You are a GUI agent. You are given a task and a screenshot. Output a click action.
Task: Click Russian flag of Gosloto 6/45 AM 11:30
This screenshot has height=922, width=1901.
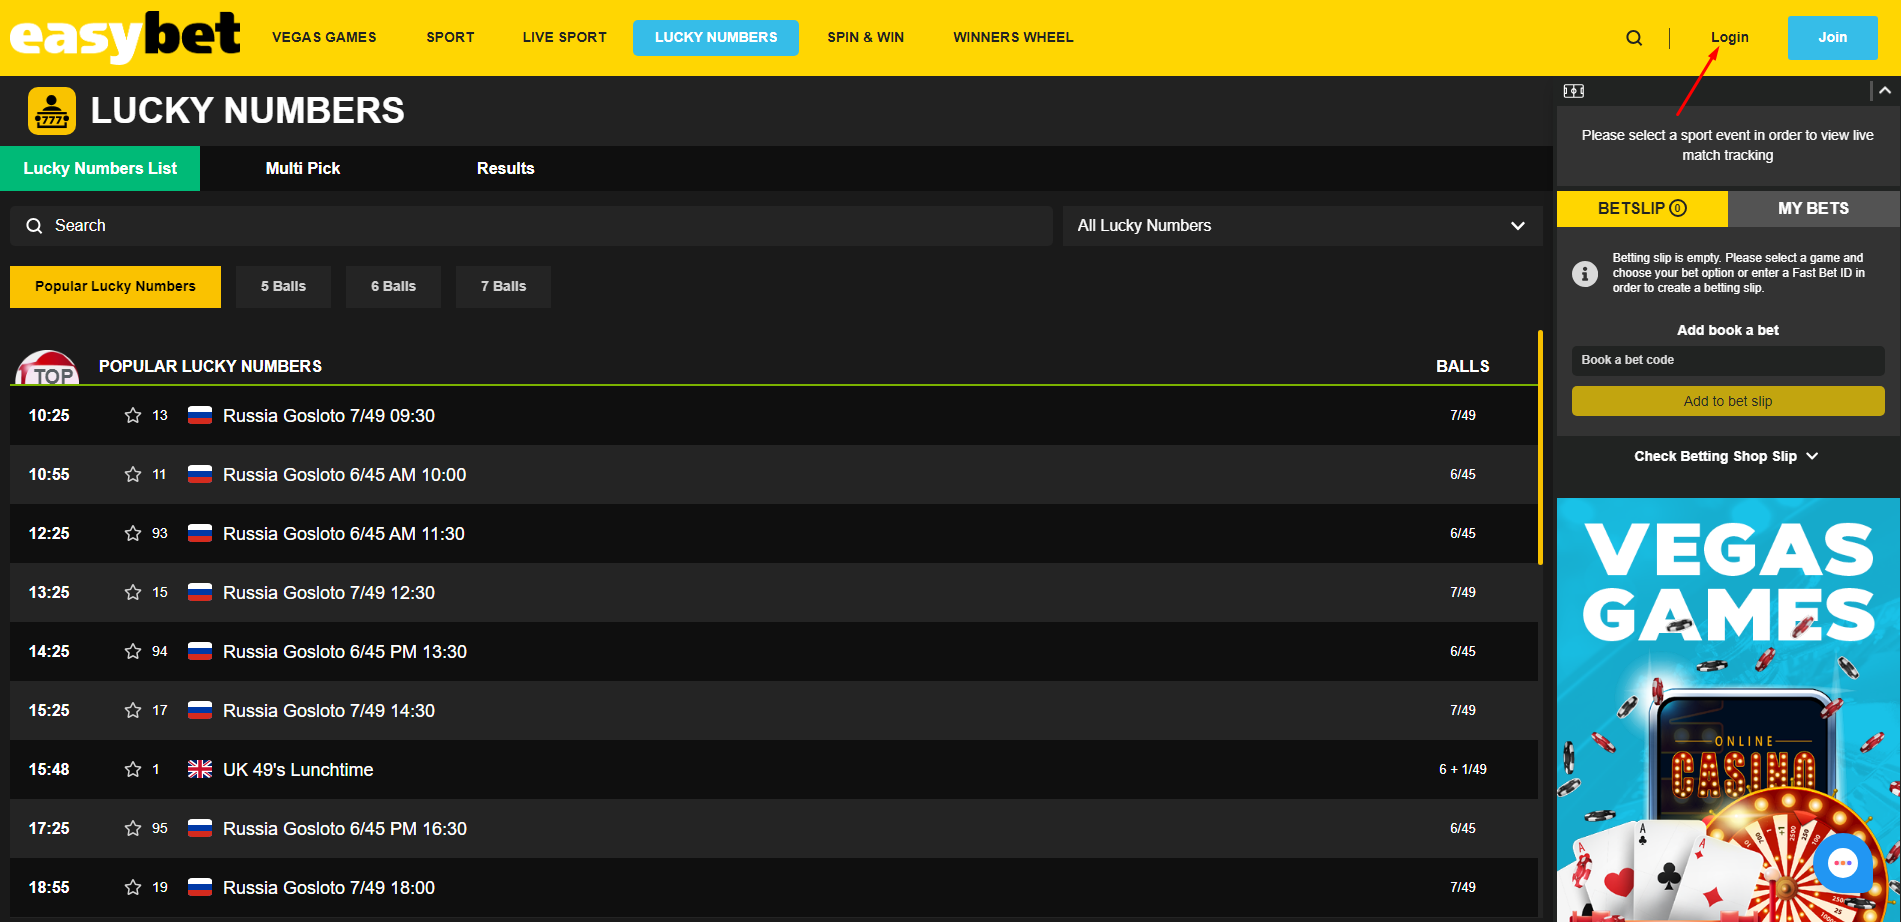(x=200, y=533)
